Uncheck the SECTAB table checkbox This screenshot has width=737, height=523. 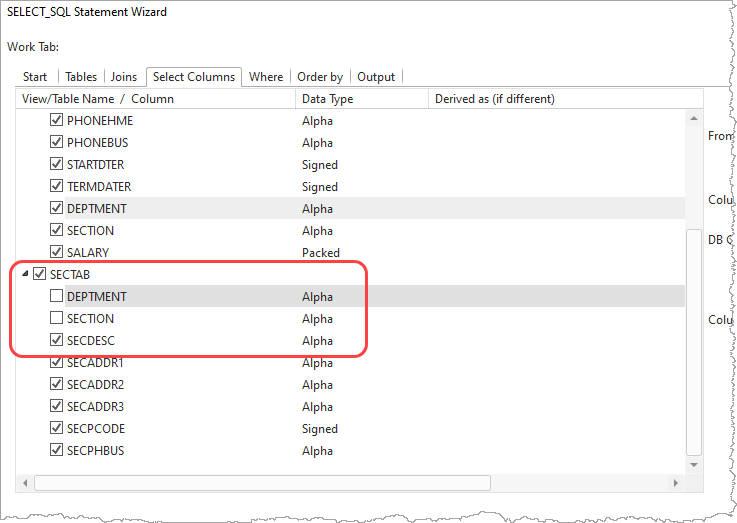40,274
